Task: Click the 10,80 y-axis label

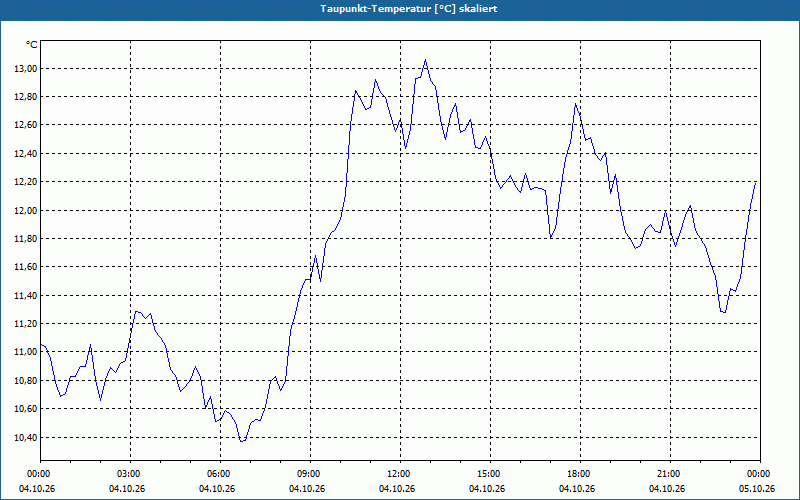Action: [x=26, y=381]
